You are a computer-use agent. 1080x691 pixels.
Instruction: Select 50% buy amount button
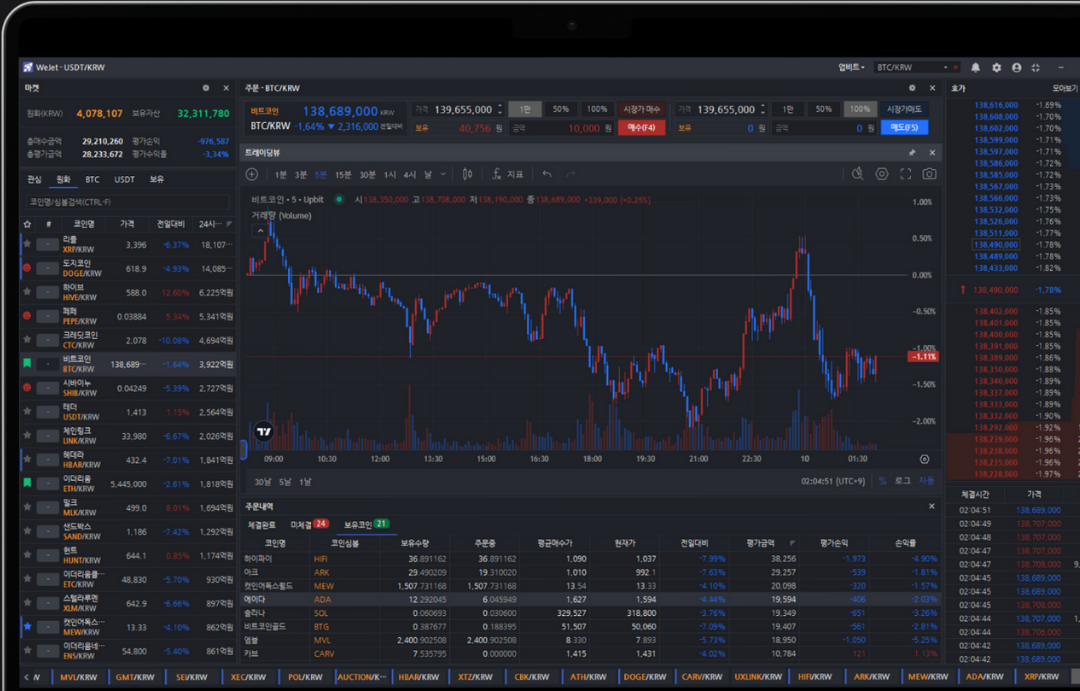point(561,110)
